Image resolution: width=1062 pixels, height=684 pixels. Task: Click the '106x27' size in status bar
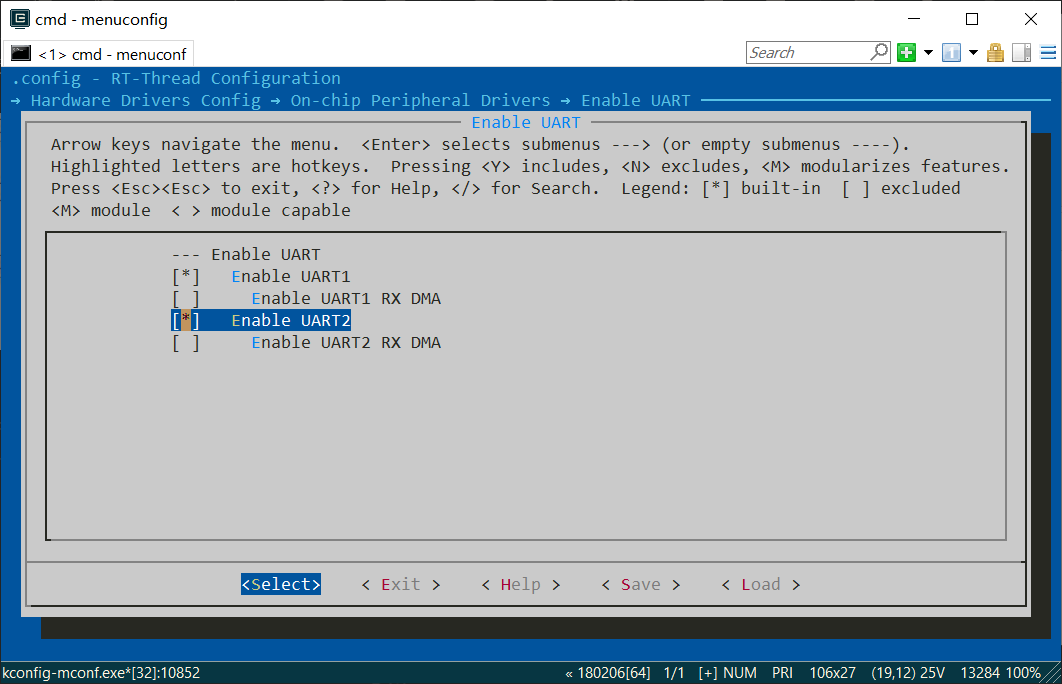832,673
